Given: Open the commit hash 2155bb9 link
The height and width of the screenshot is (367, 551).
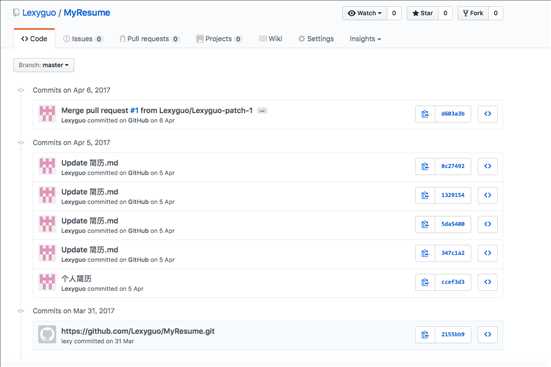Looking at the screenshot, I should pos(453,334).
